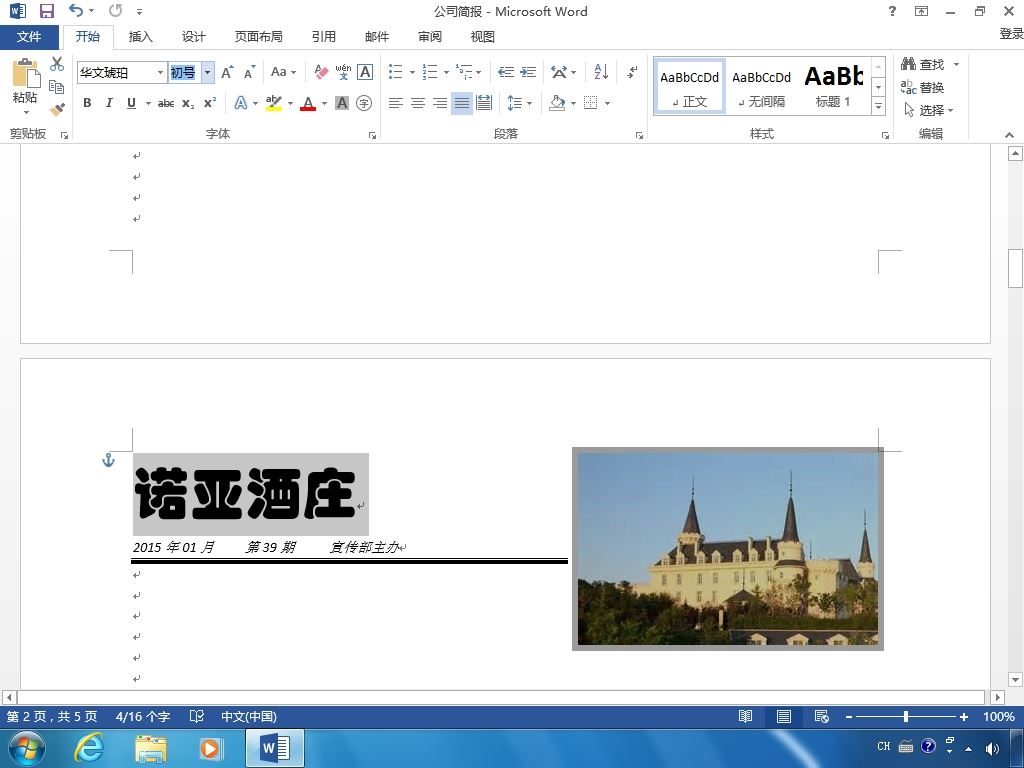Image resolution: width=1024 pixels, height=768 pixels.
Task: Click the zoom out minus button
Action: click(848, 717)
